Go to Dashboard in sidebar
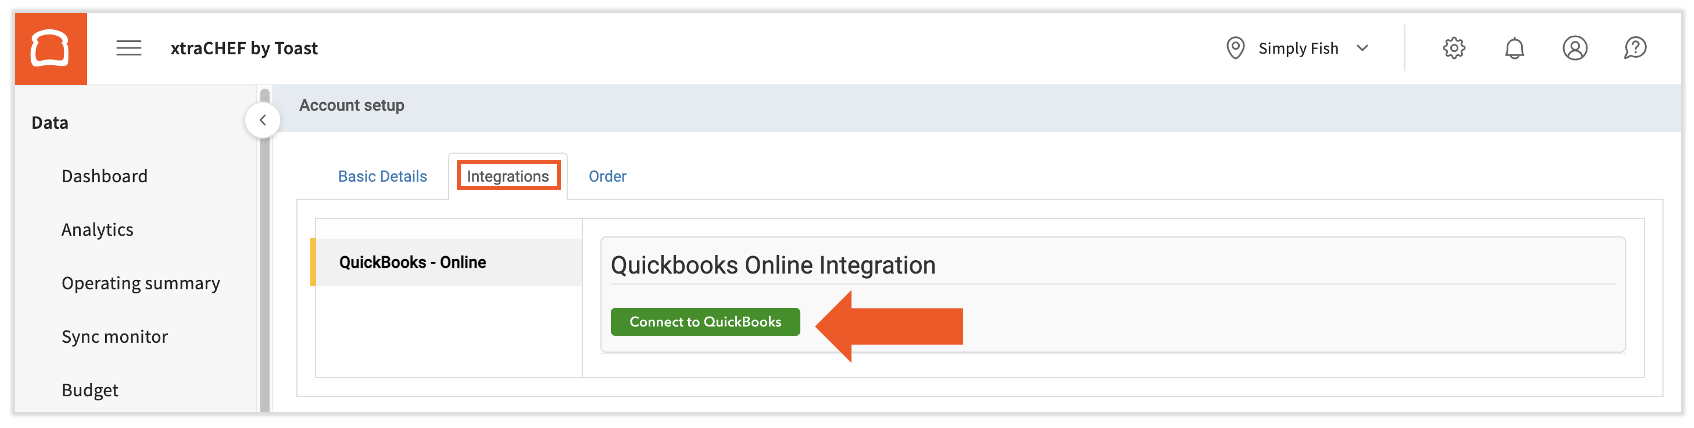 [x=104, y=176]
